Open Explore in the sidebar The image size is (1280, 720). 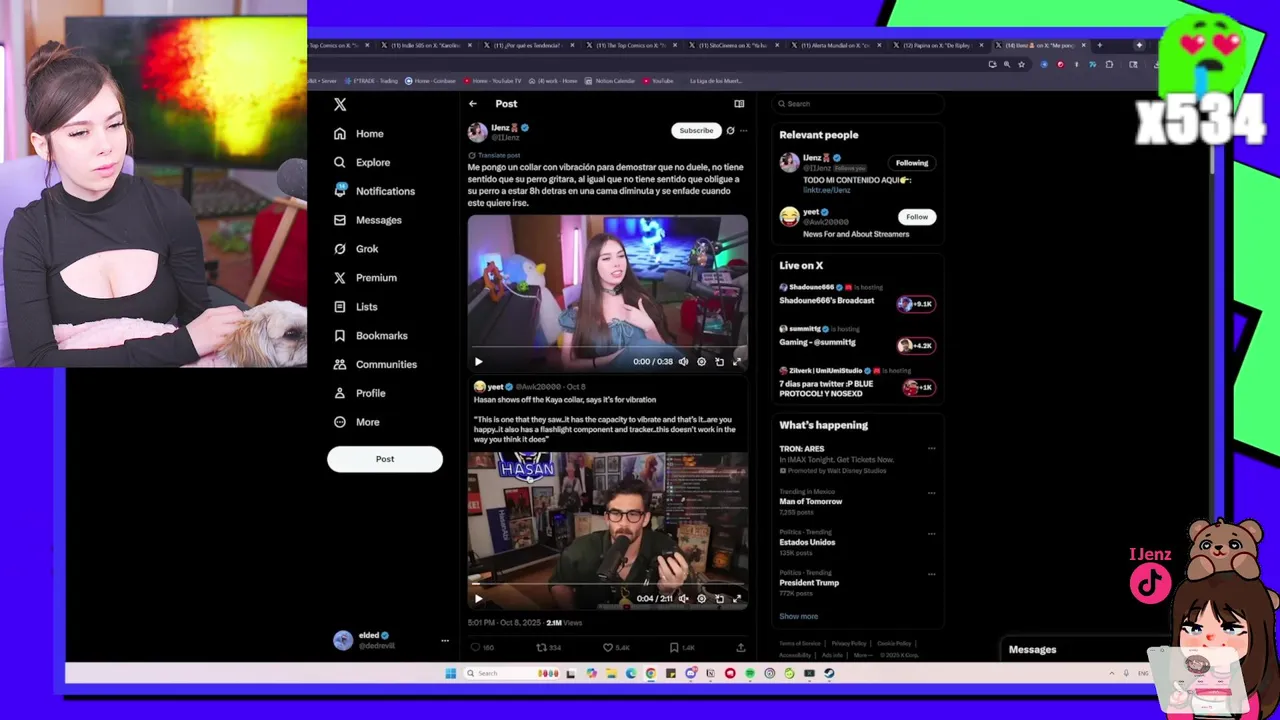point(362,162)
